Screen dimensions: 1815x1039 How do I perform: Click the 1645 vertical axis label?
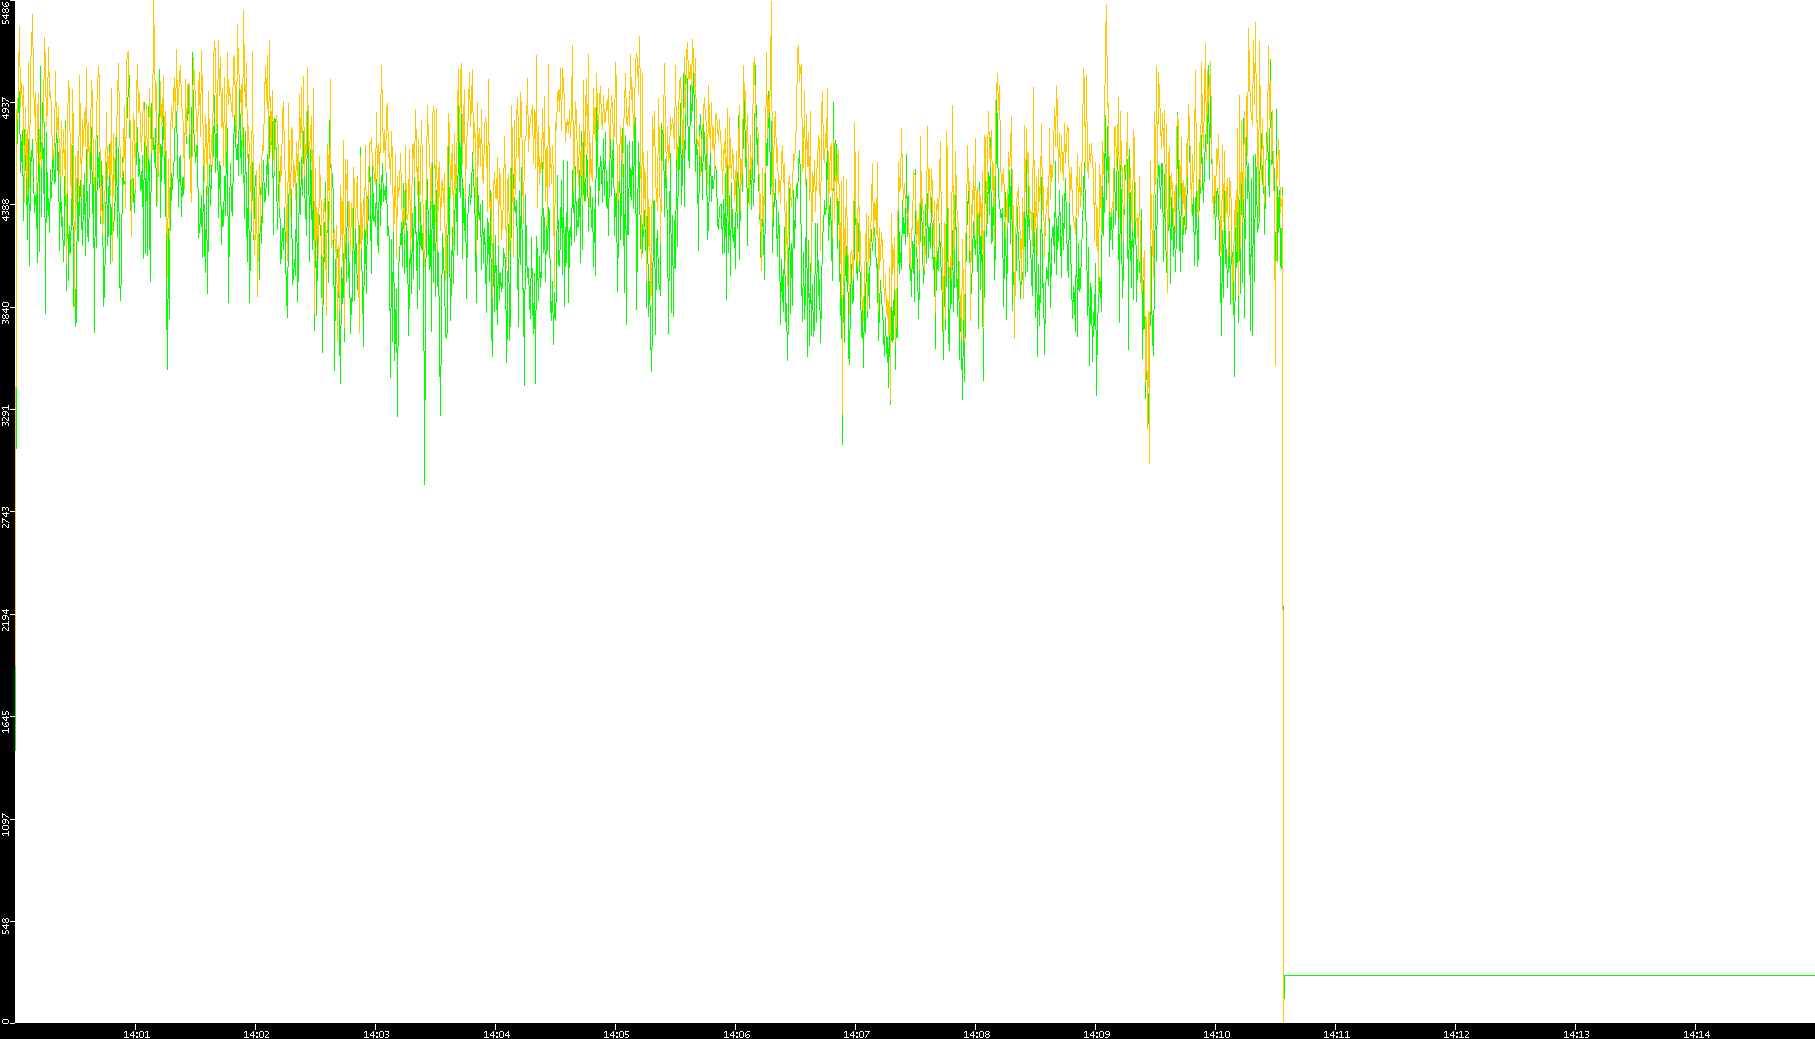[x=7, y=721]
